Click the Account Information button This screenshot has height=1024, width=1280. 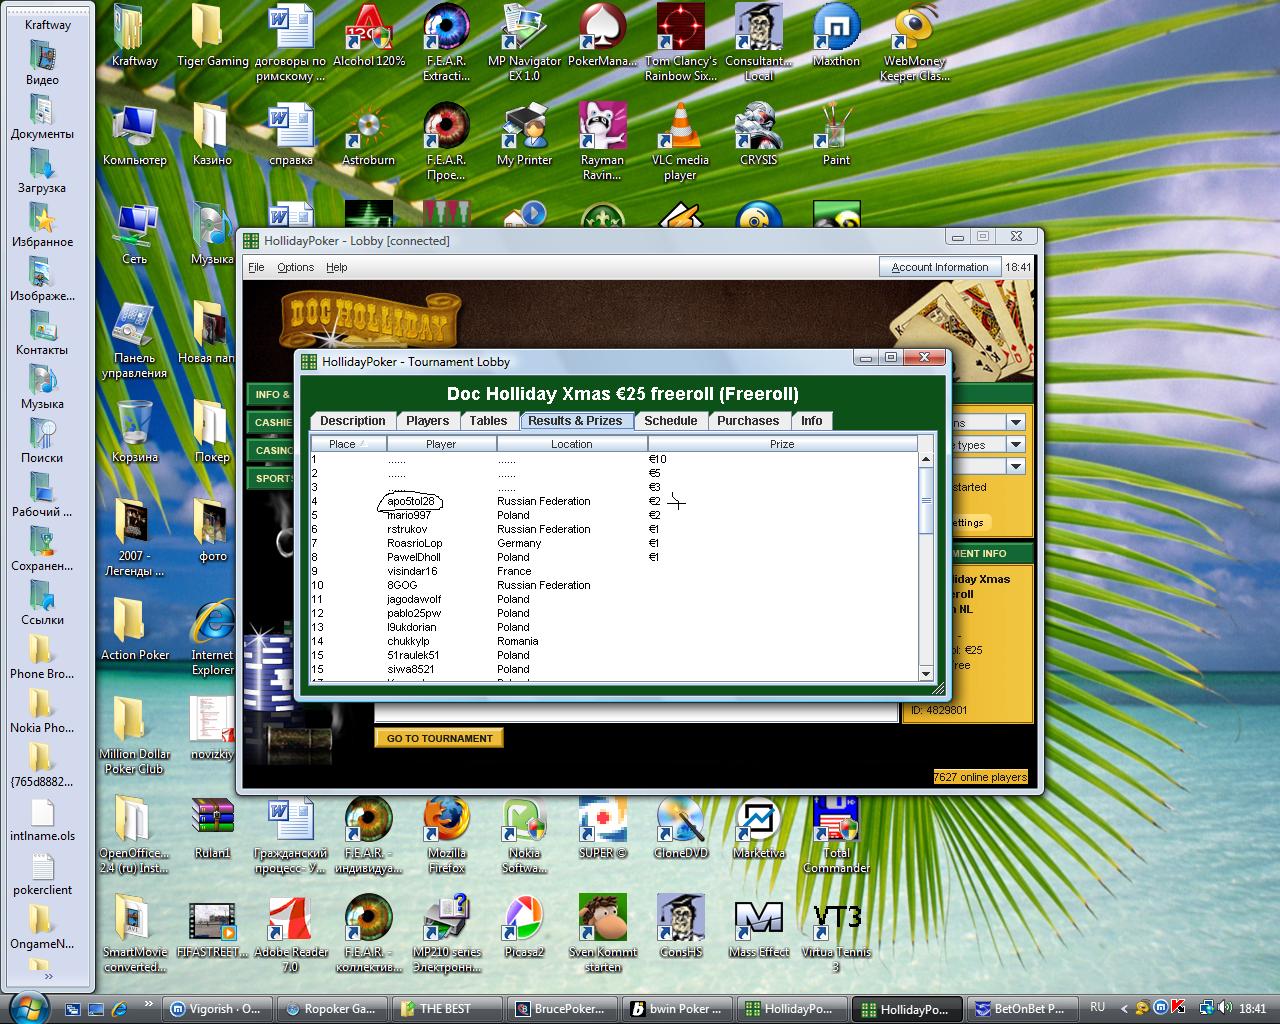939,267
